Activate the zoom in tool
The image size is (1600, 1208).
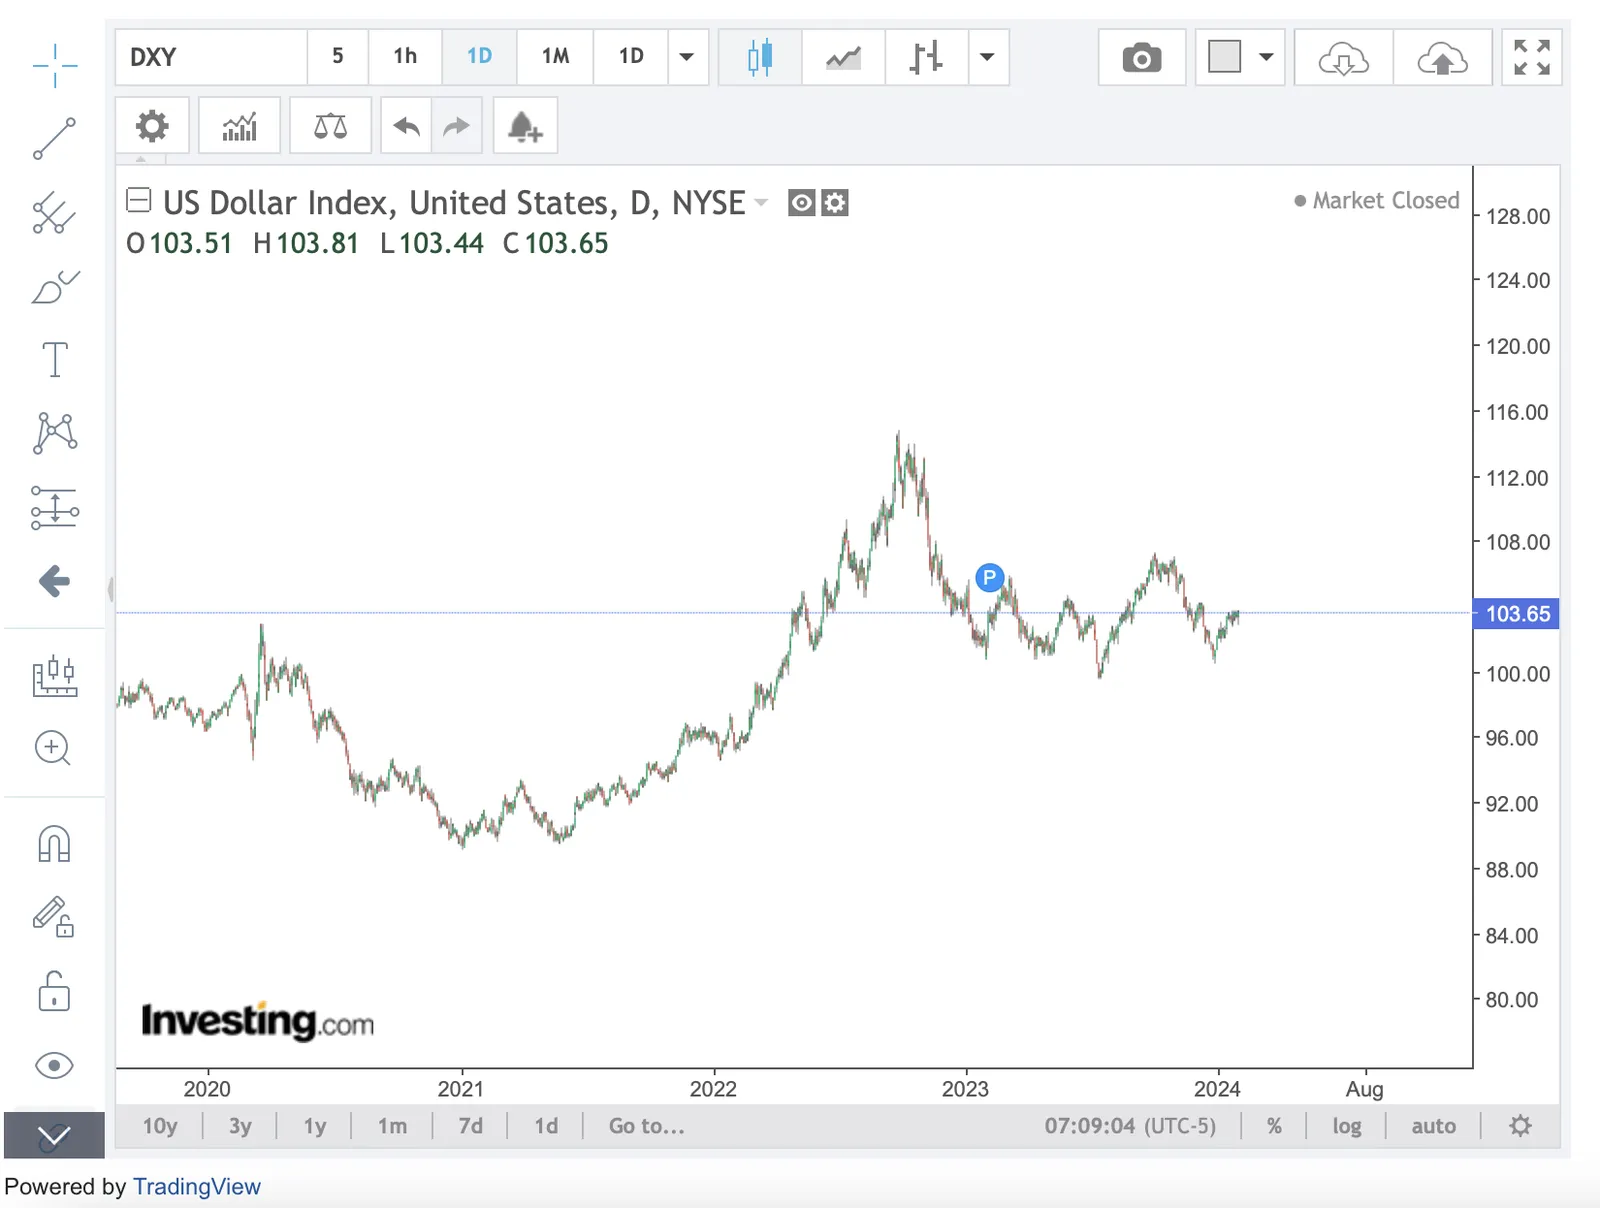(x=53, y=749)
